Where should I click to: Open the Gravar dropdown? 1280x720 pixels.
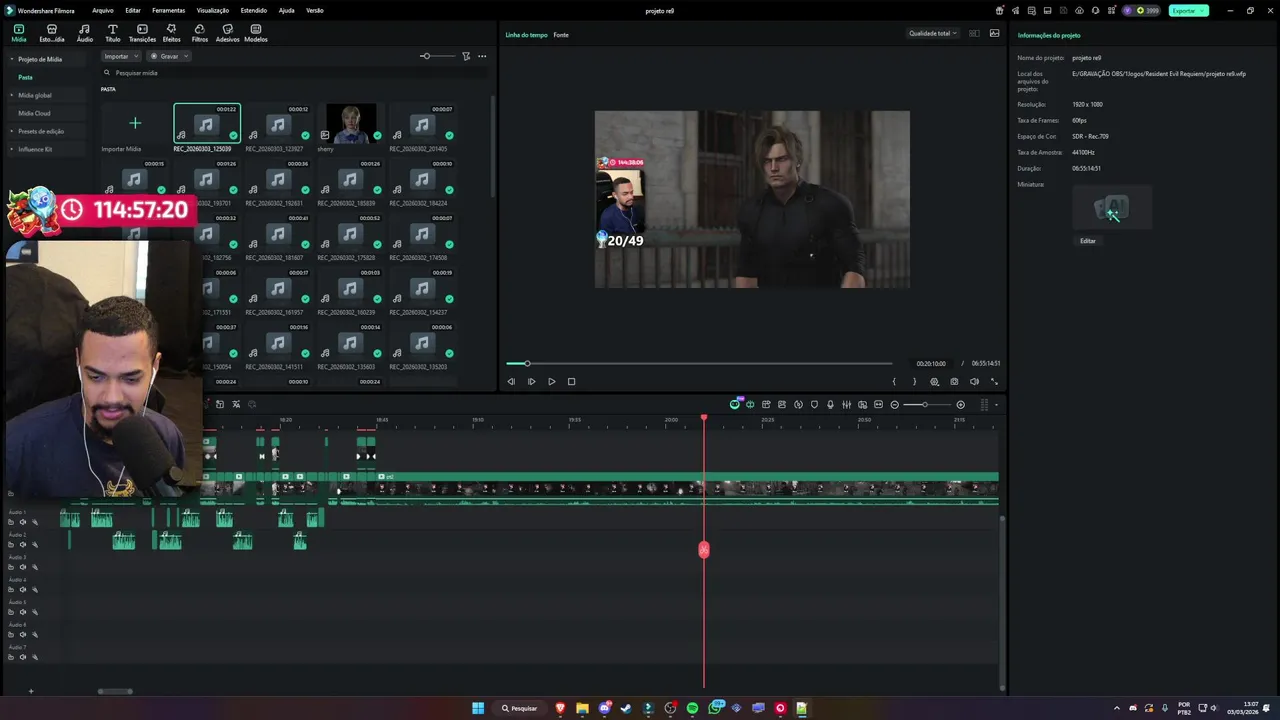click(169, 56)
